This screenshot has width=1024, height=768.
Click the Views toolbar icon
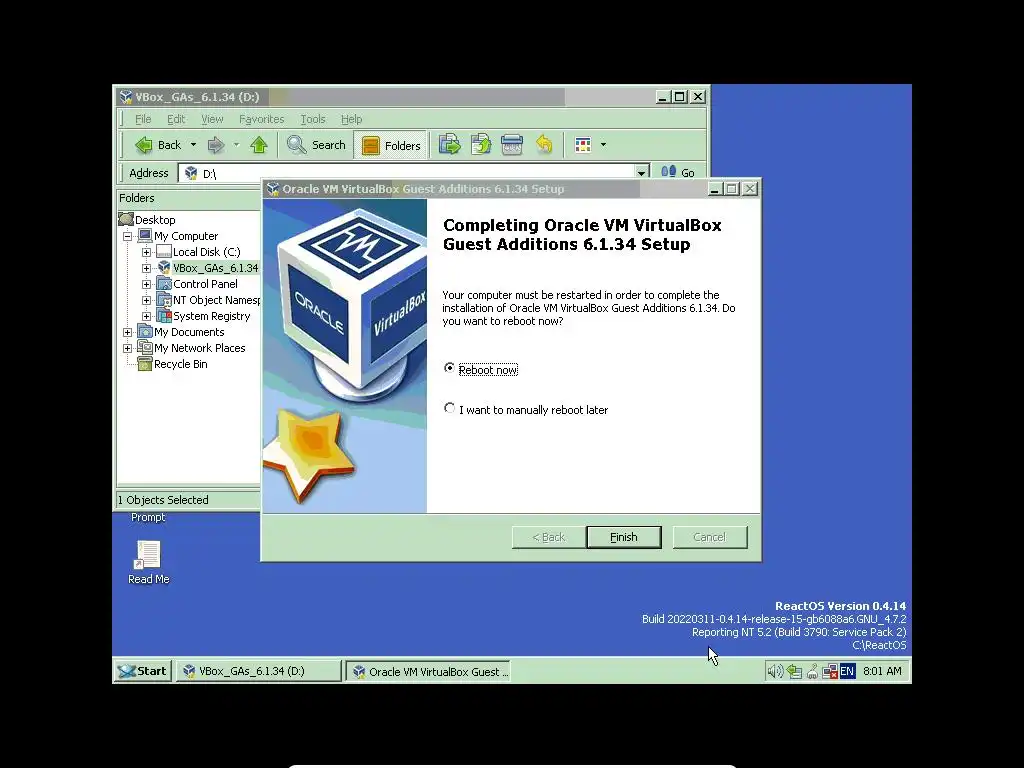[583, 145]
